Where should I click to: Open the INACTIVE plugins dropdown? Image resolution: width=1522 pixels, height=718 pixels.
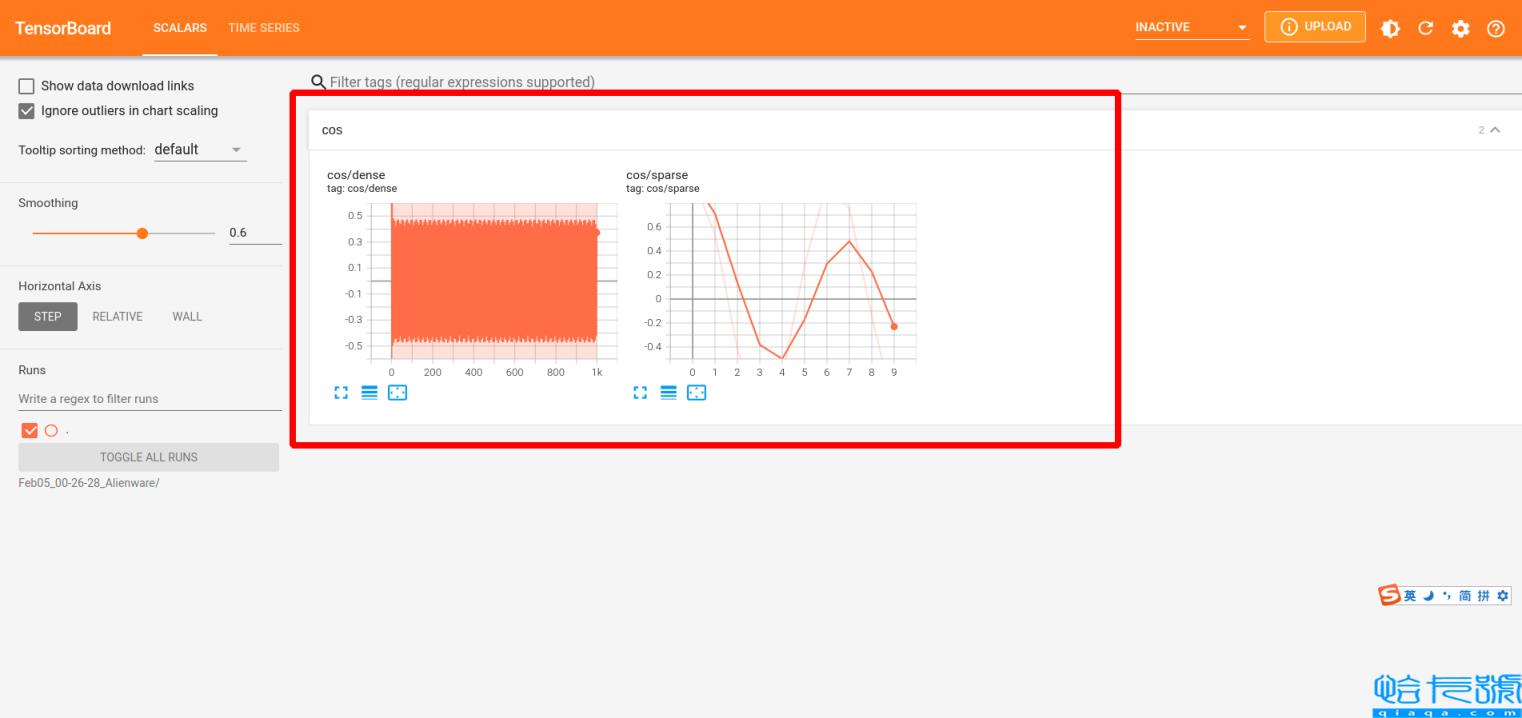[x=1192, y=28]
